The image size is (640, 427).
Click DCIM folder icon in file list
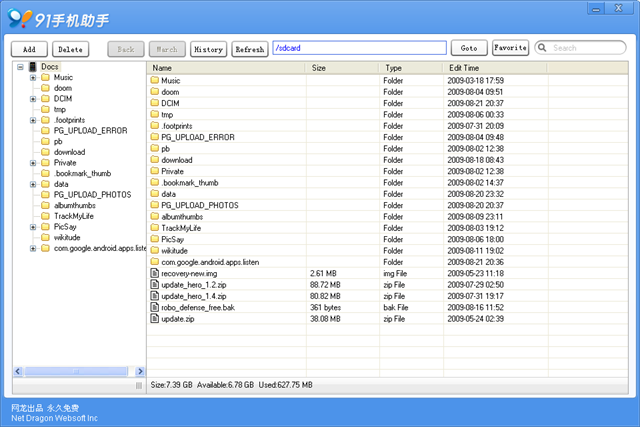pyautogui.click(x=155, y=103)
